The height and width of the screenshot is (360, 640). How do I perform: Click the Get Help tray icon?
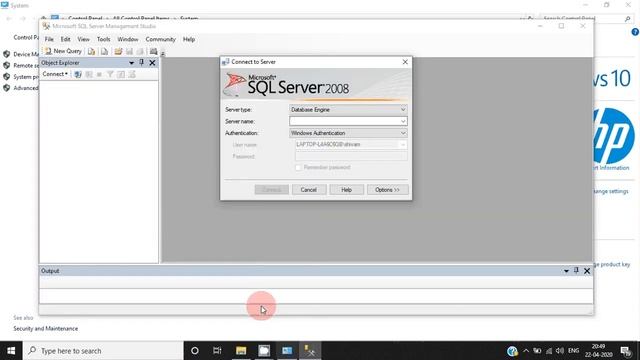click(x=512, y=351)
